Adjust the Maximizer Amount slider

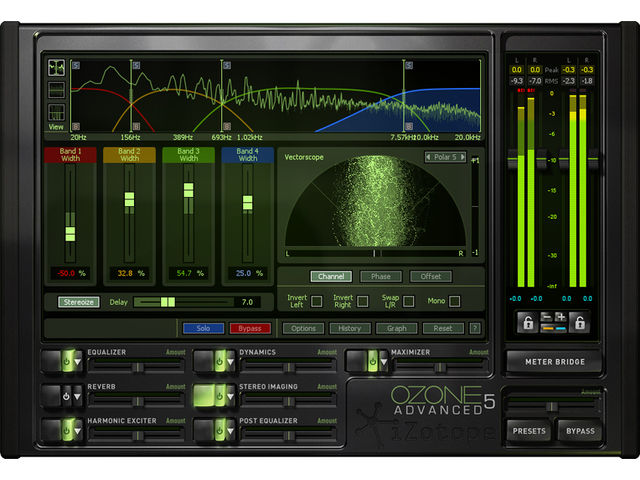pos(441,368)
